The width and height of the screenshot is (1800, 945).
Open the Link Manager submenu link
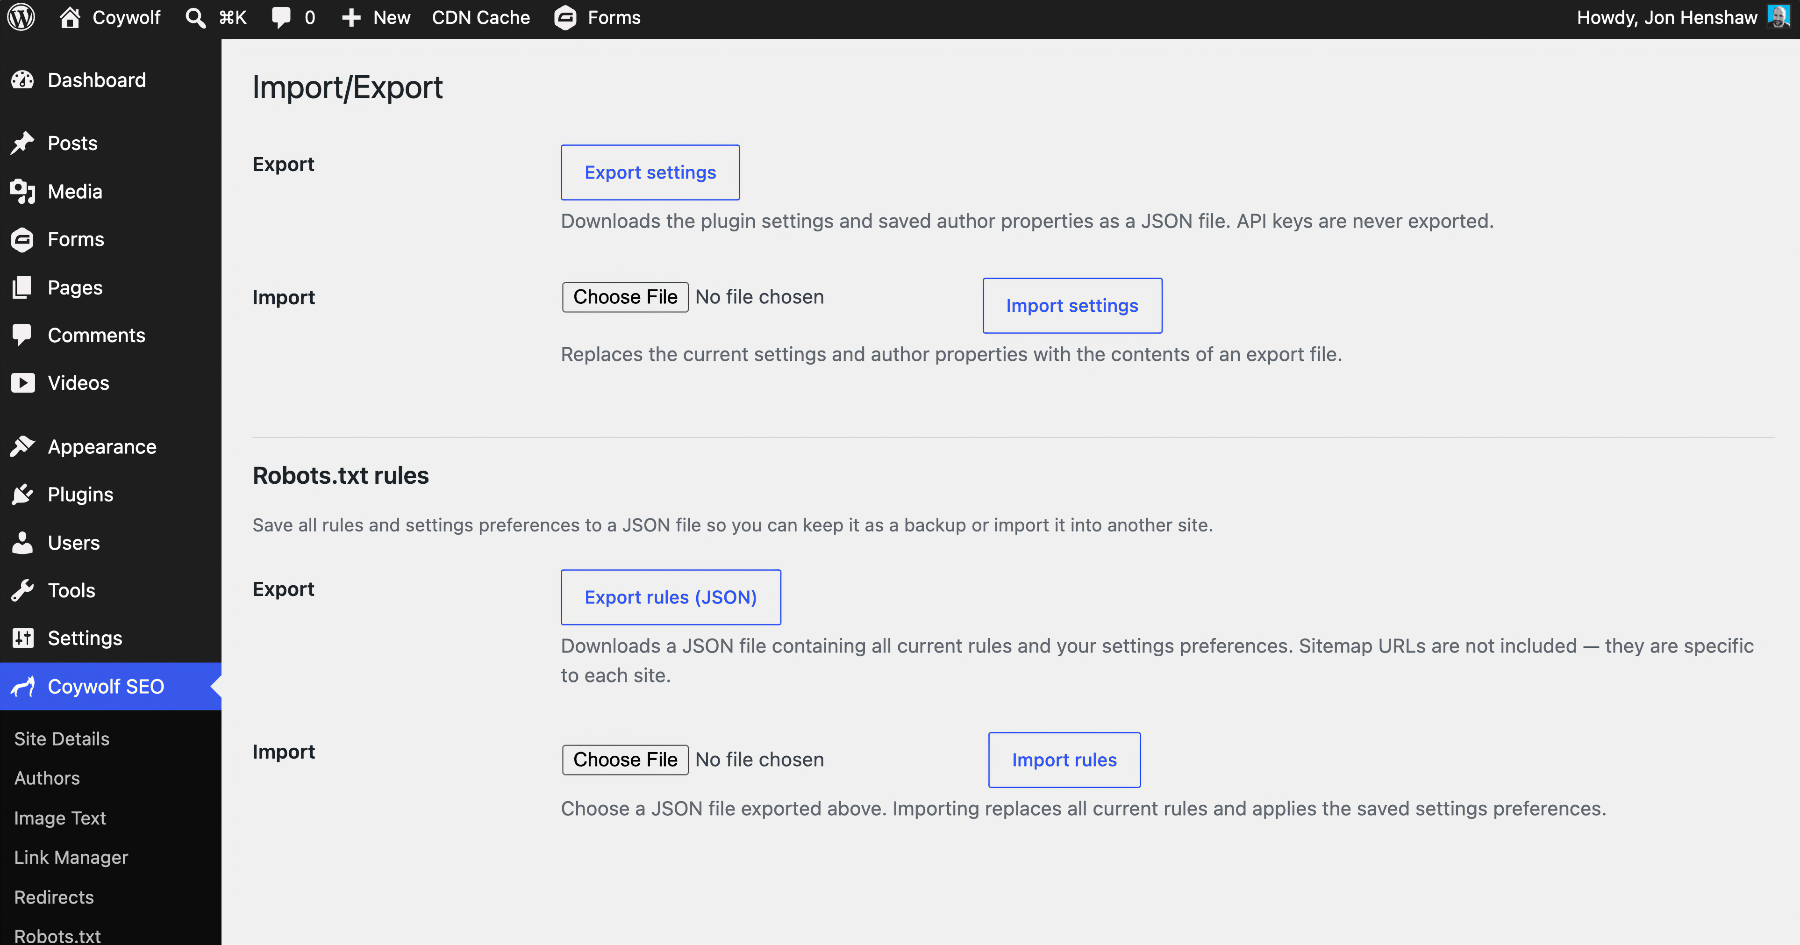[71, 857]
